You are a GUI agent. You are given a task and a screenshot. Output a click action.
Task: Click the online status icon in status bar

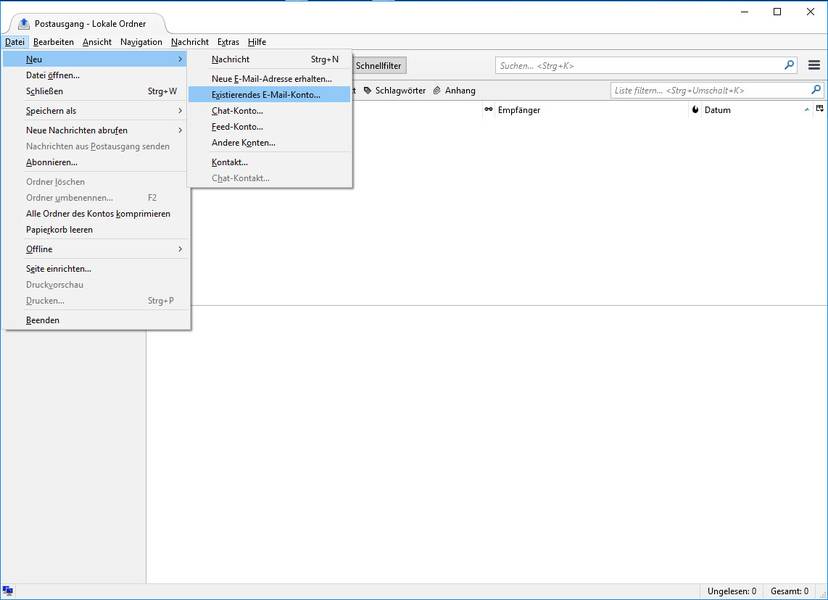point(7,590)
